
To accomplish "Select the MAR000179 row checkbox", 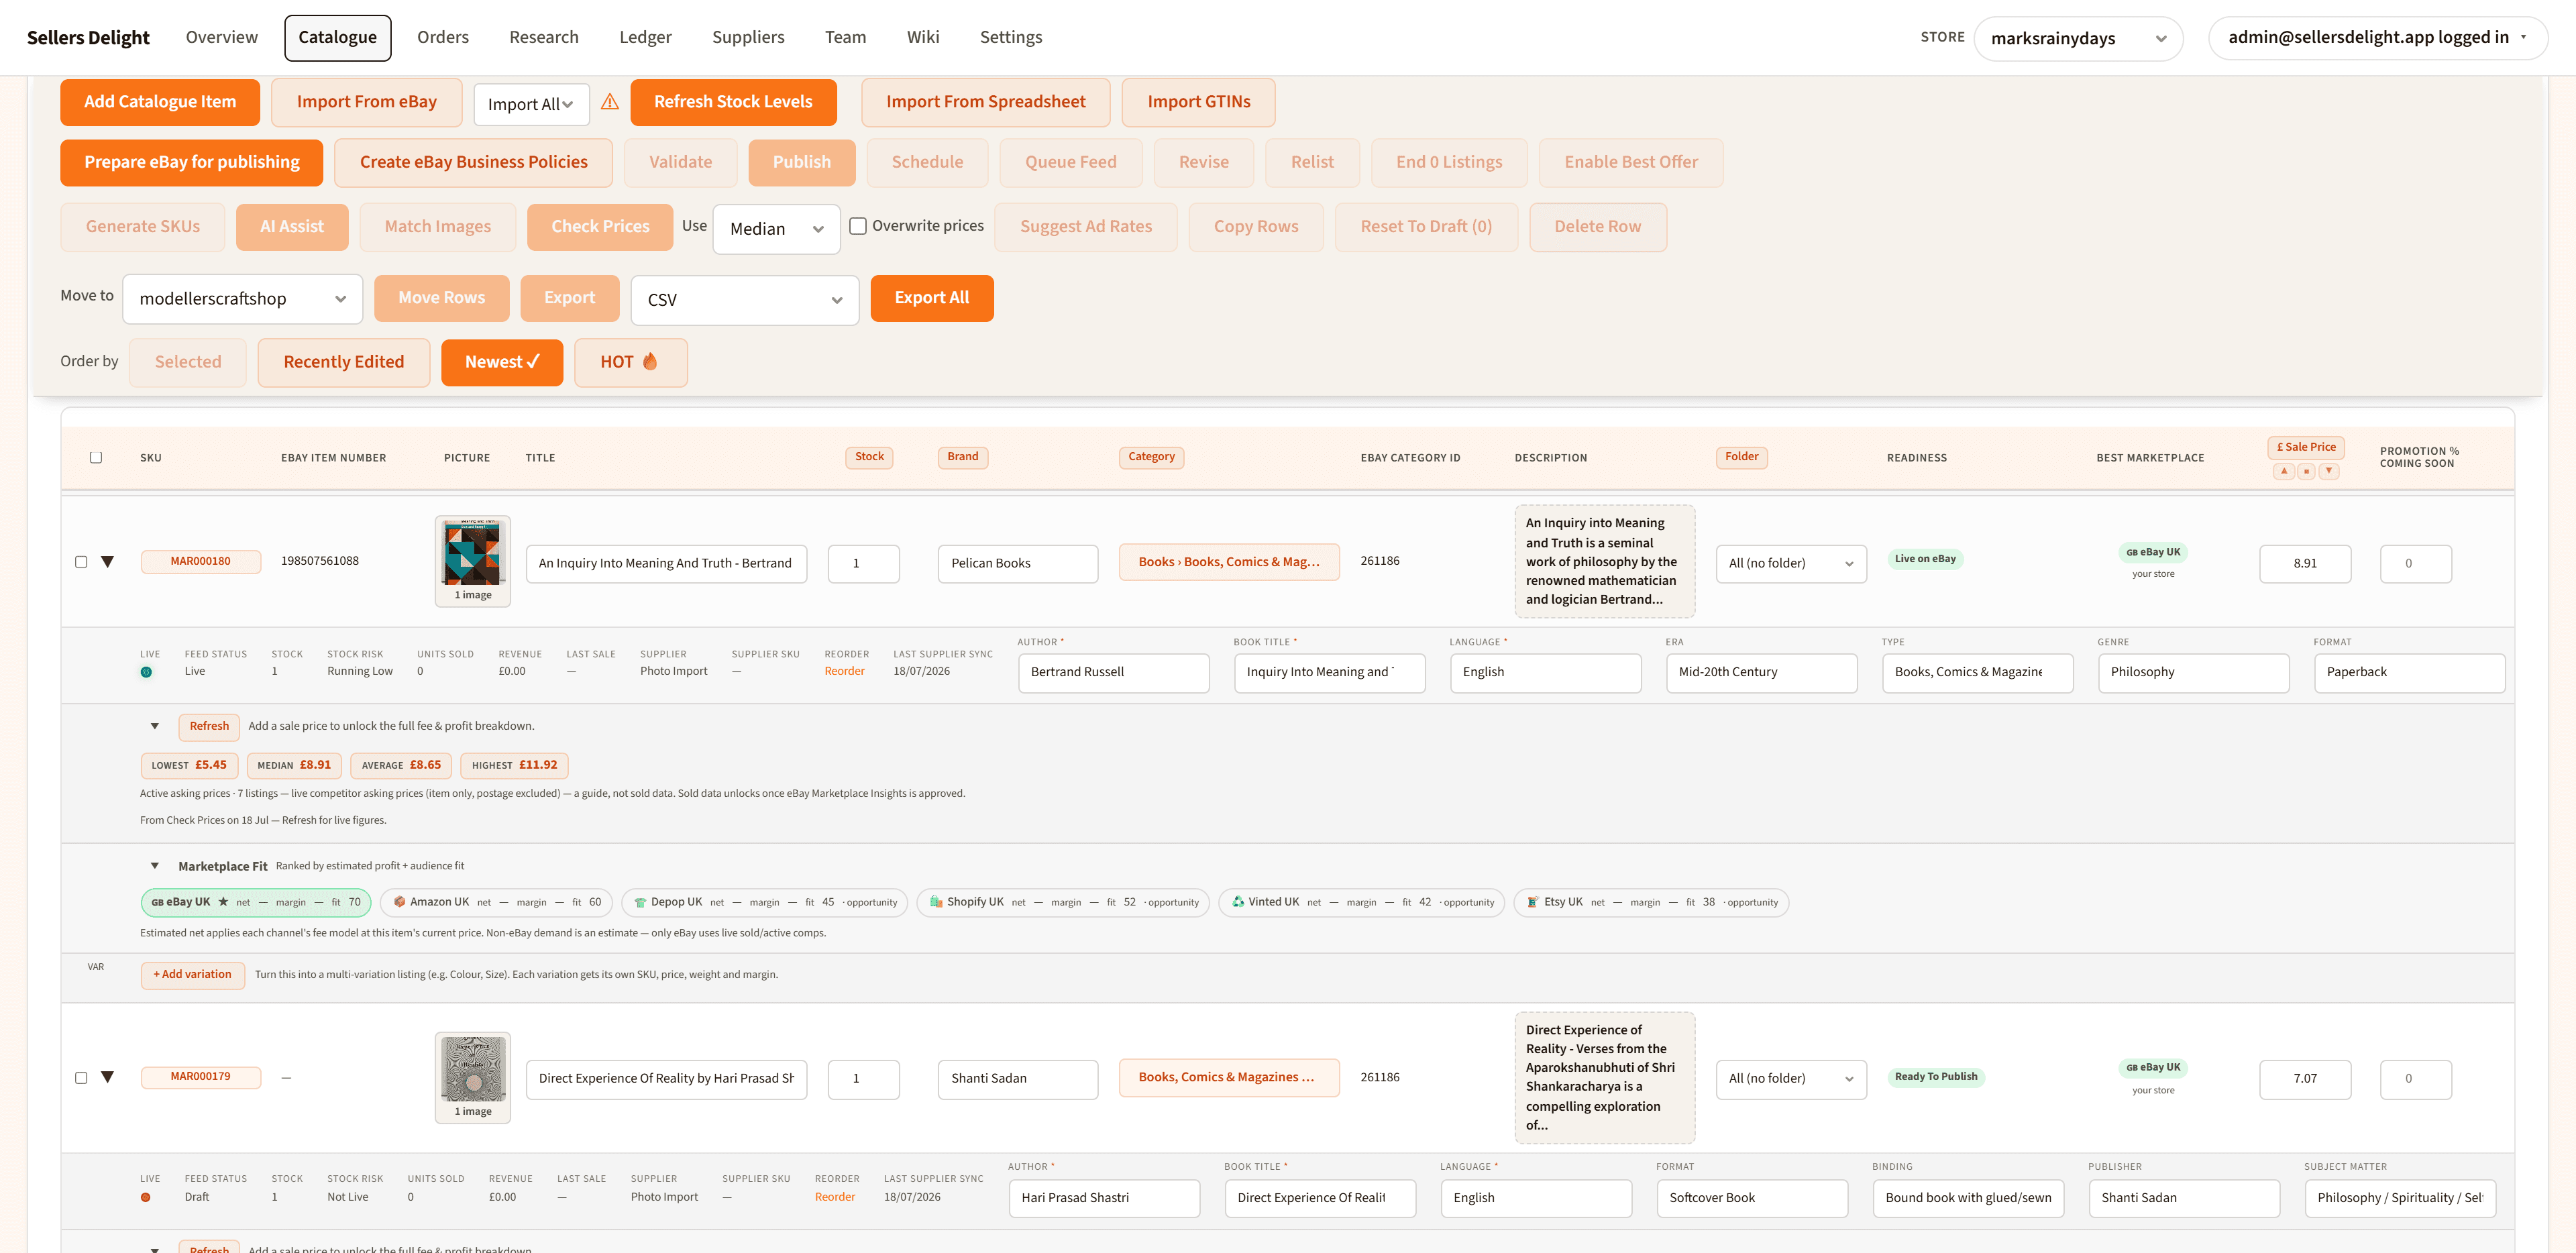I will pos(81,1077).
